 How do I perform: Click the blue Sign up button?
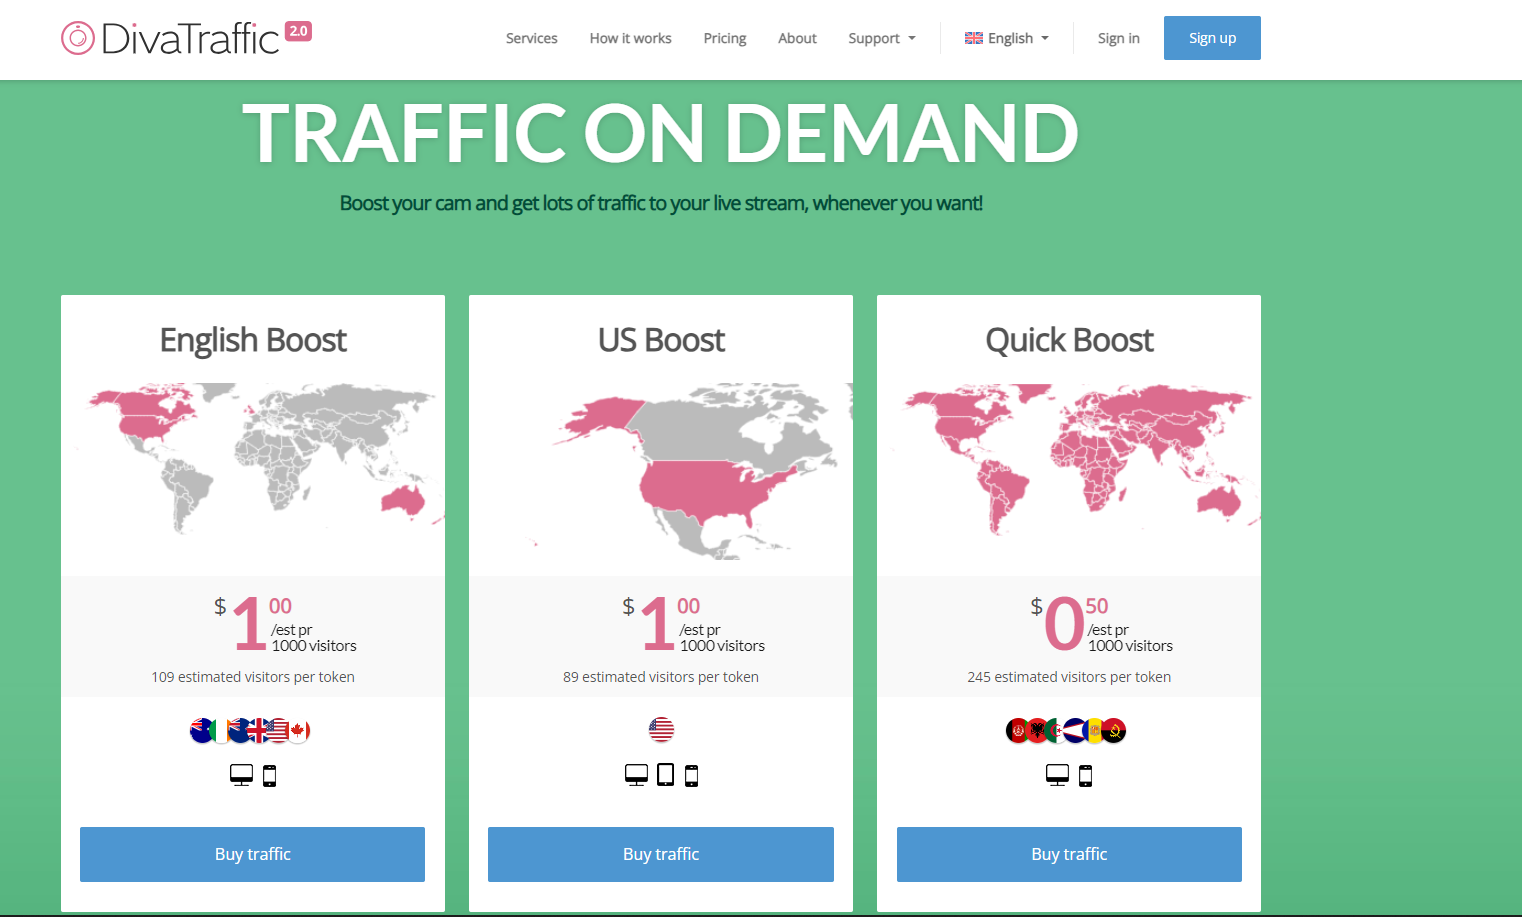pos(1212,38)
